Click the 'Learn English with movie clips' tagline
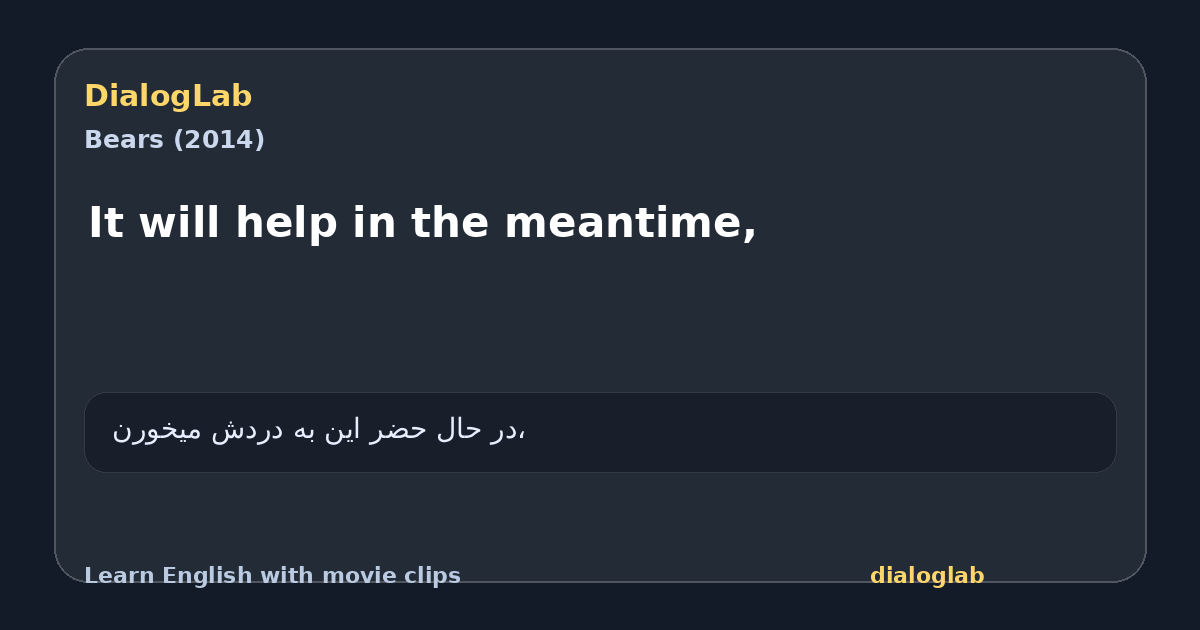Screen dimensions: 1200x630 coord(272,576)
